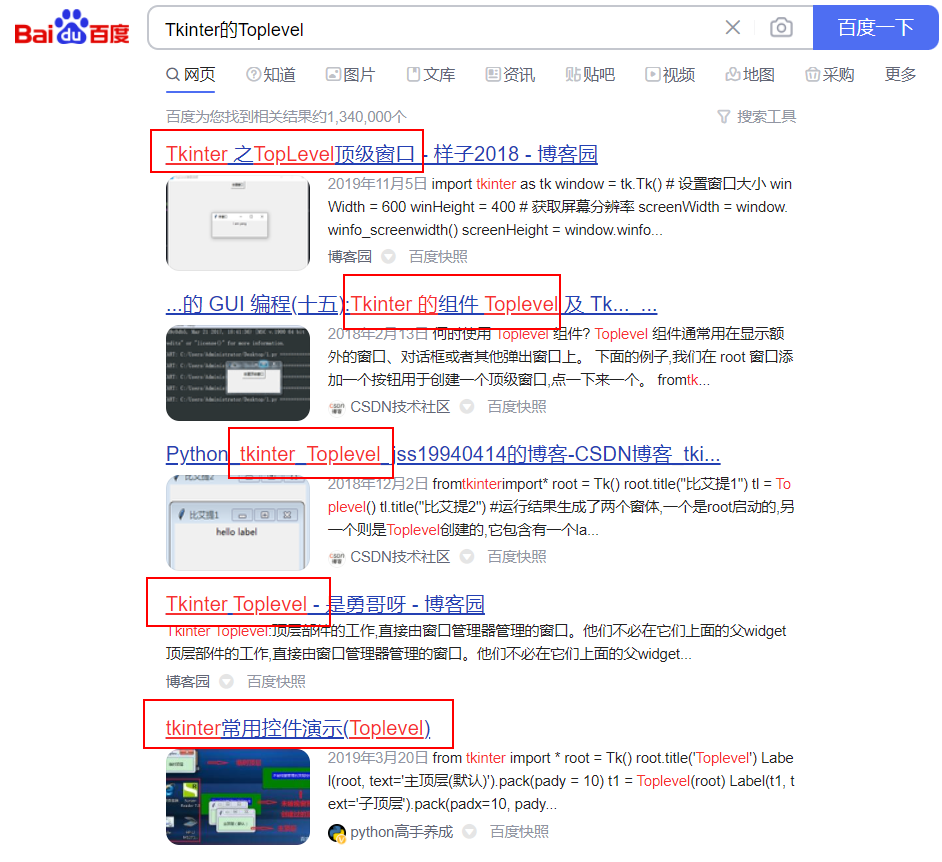The width and height of the screenshot is (942, 862).
Task: Expand dropdown arrow of Python_tkinter_Toplevel result source
Action: pos(467,557)
